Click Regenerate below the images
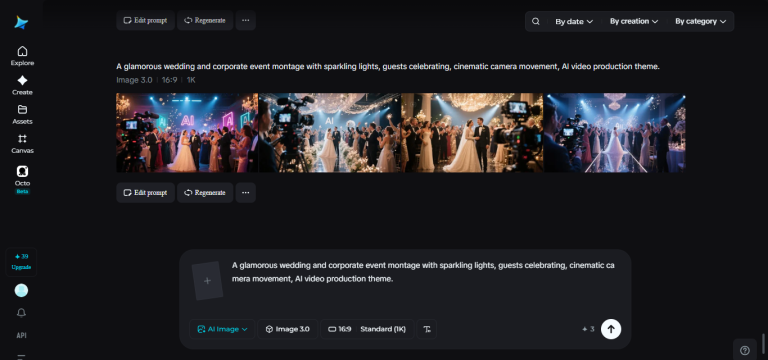Image resolution: width=768 pixels, height=360 pixels. 205,192
